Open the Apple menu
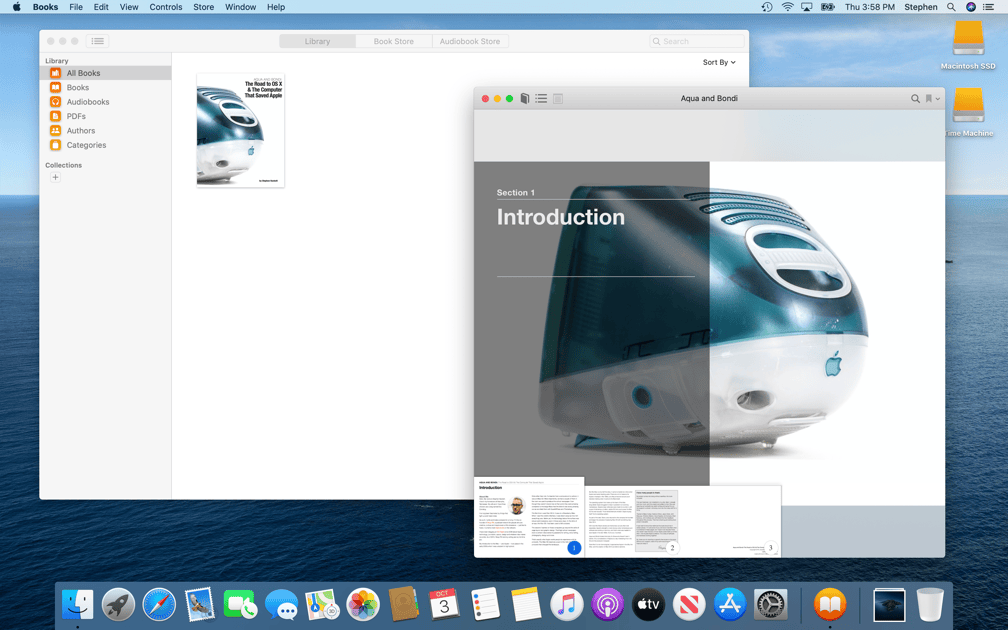This screenshot has height=630, width=1008. [16, 7]
